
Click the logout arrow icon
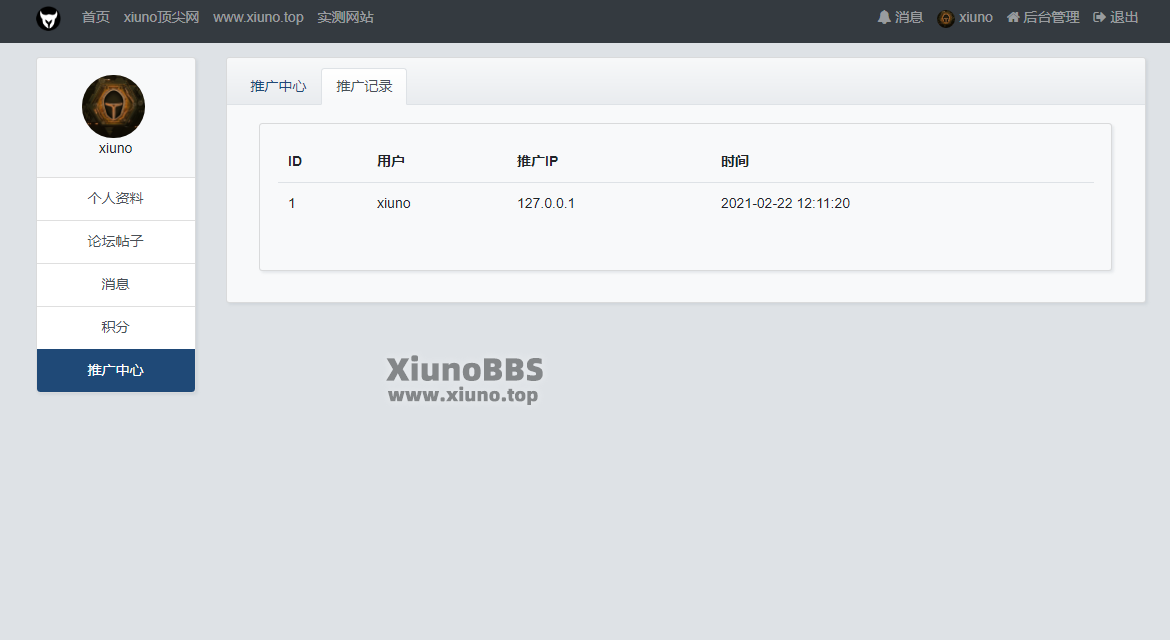coord(1100,17)
